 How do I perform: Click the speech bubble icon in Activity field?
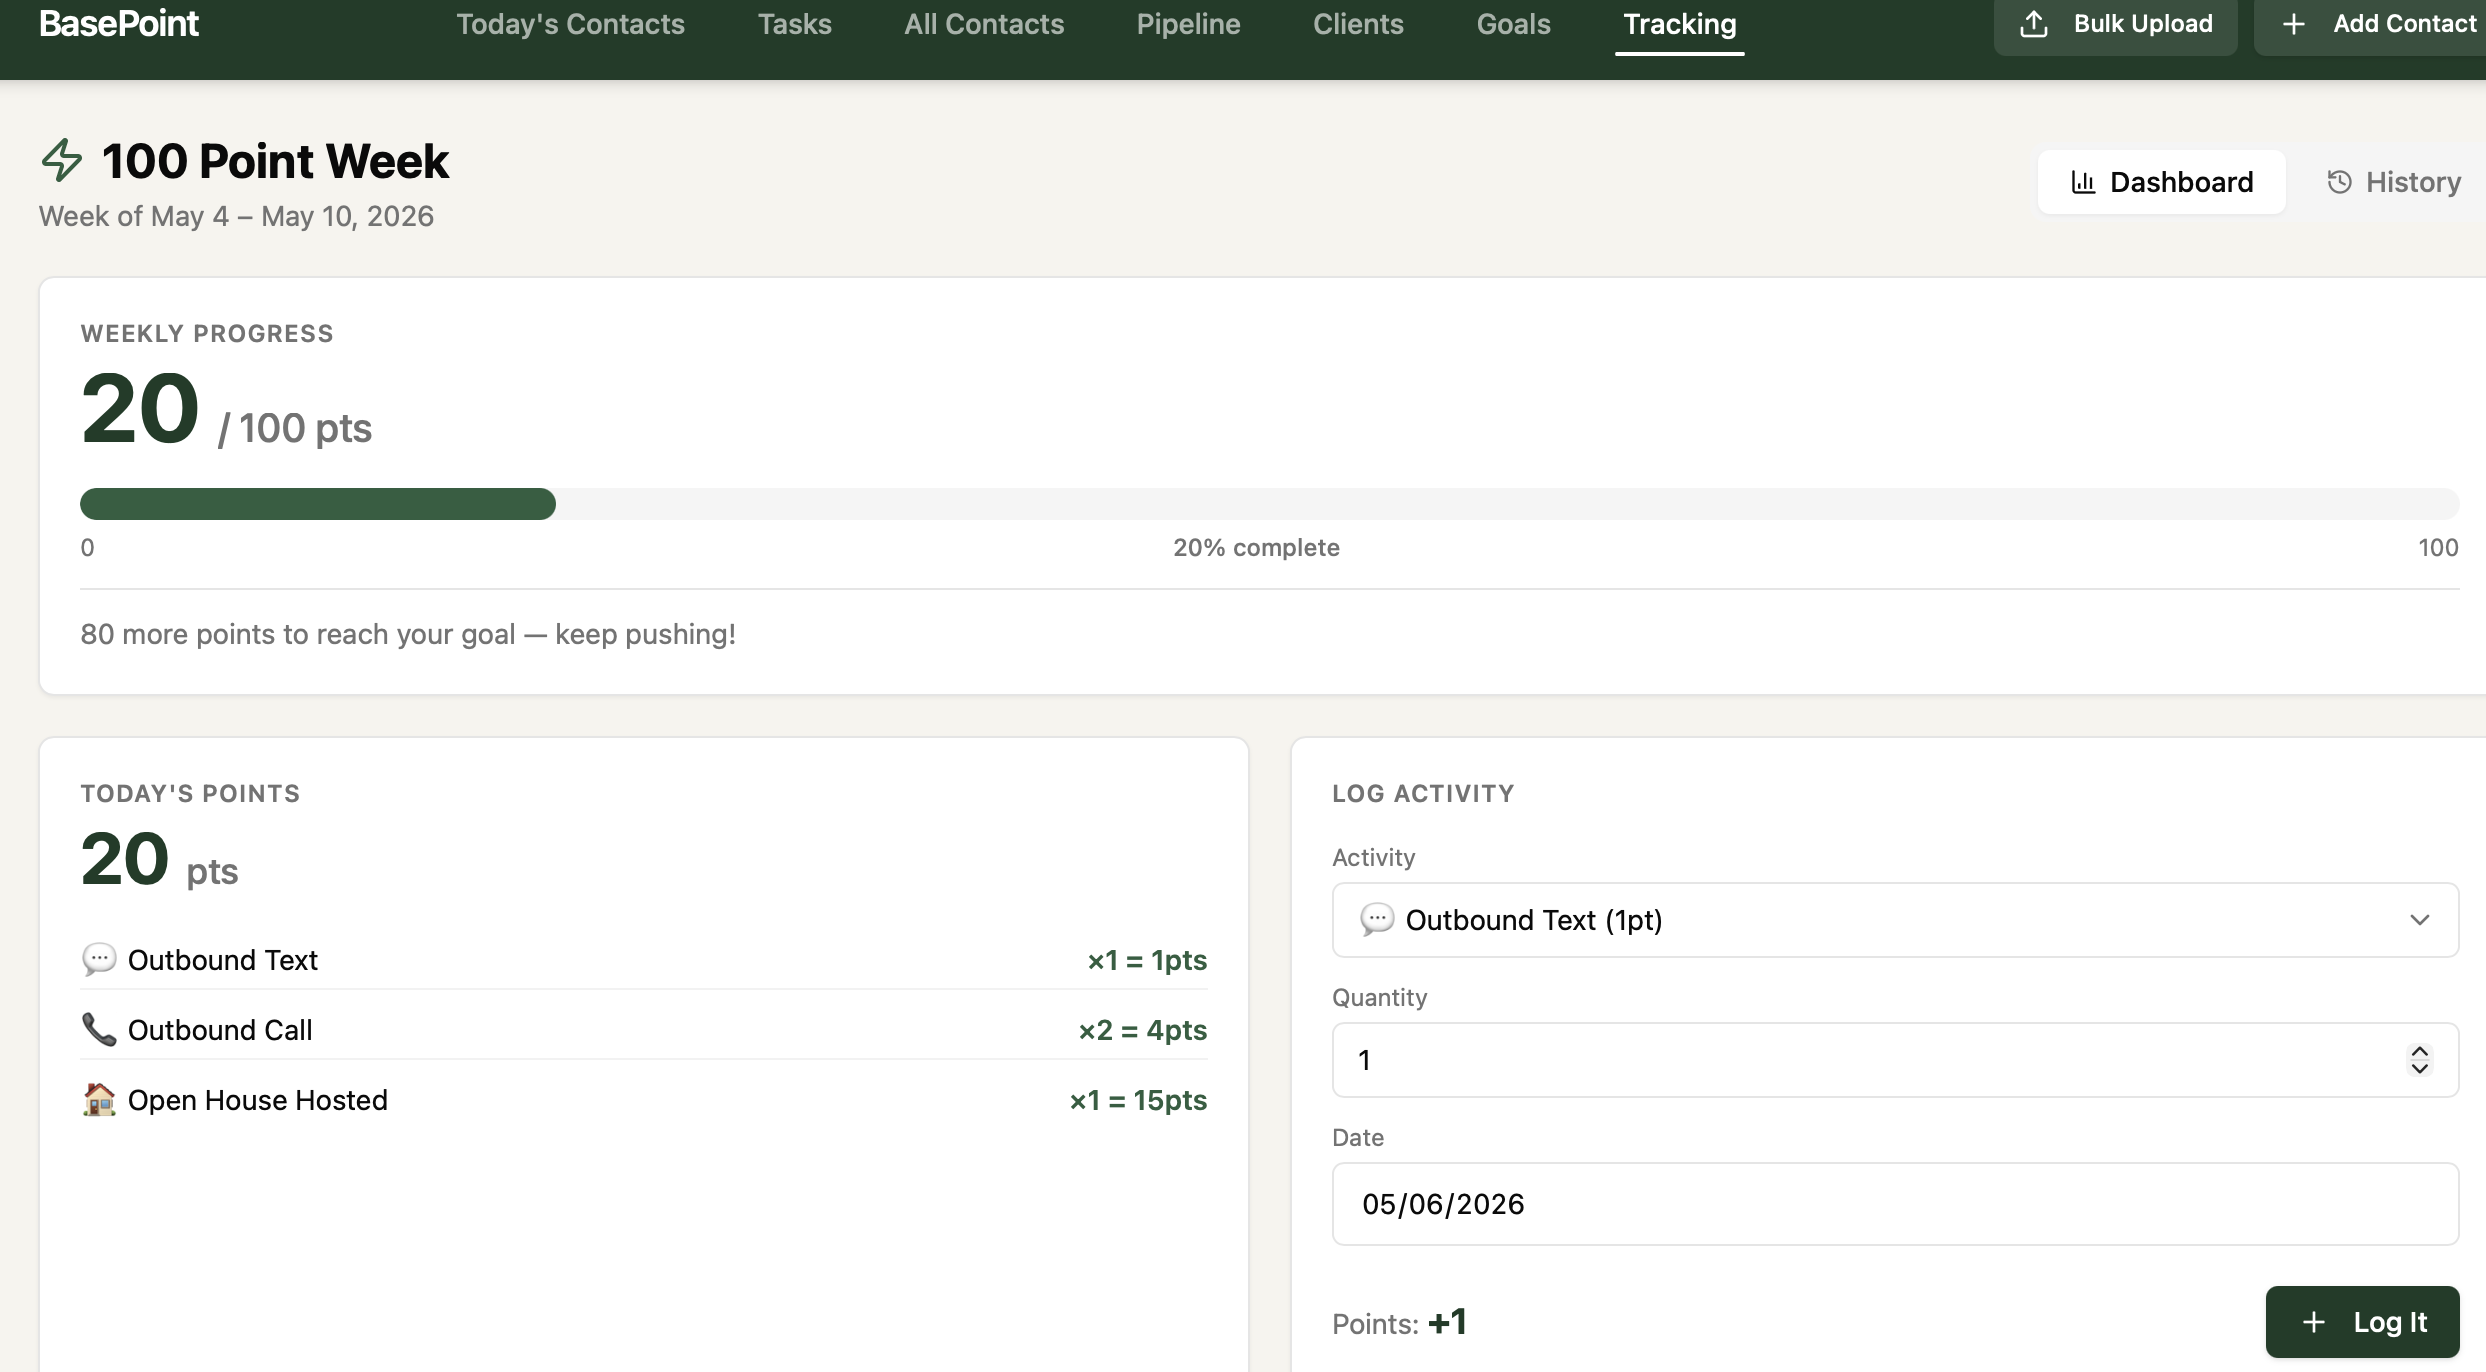coord(1377,919)
